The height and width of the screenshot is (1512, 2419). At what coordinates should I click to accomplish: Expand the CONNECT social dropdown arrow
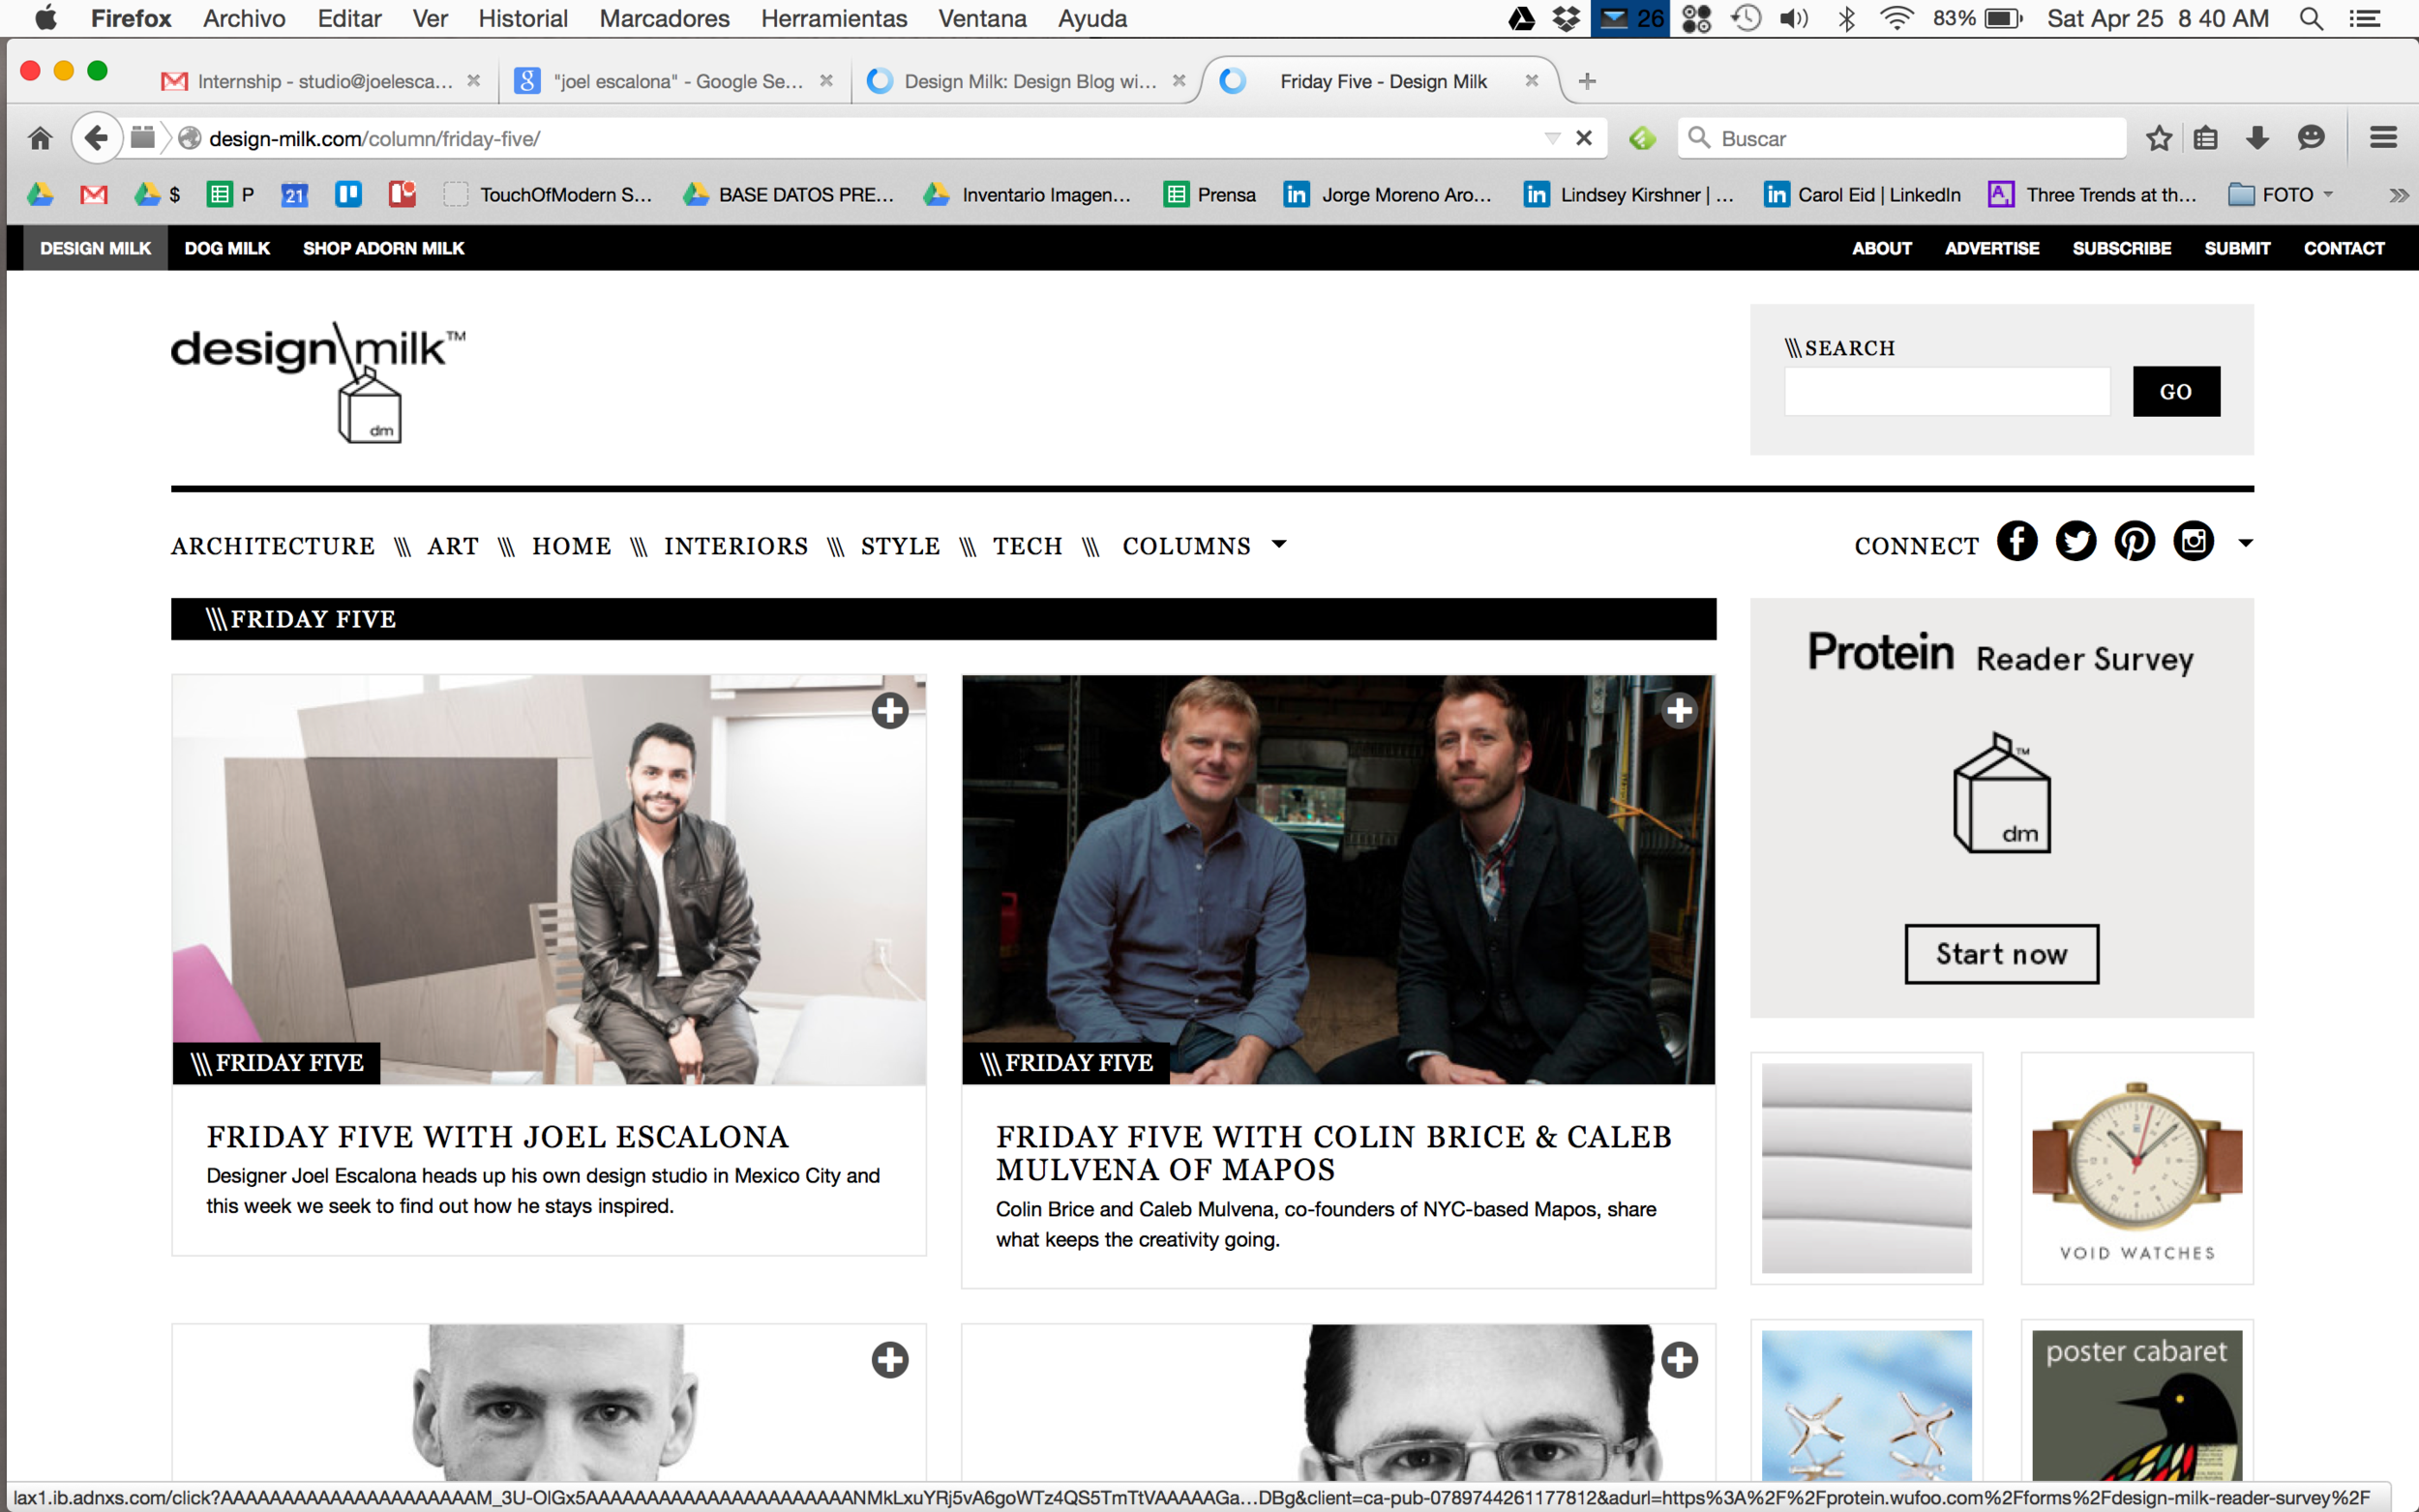(2245, 543)
